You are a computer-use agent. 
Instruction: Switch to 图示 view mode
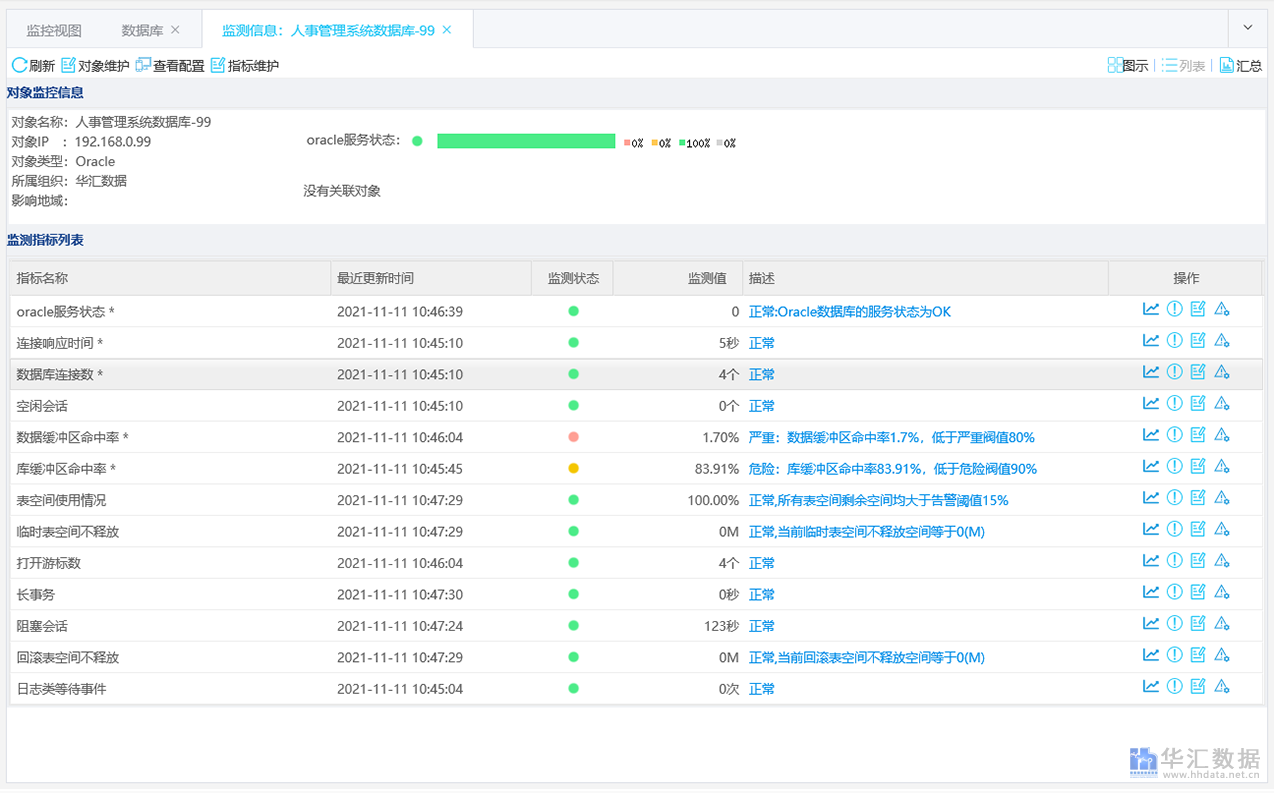tap(1128, 65)
